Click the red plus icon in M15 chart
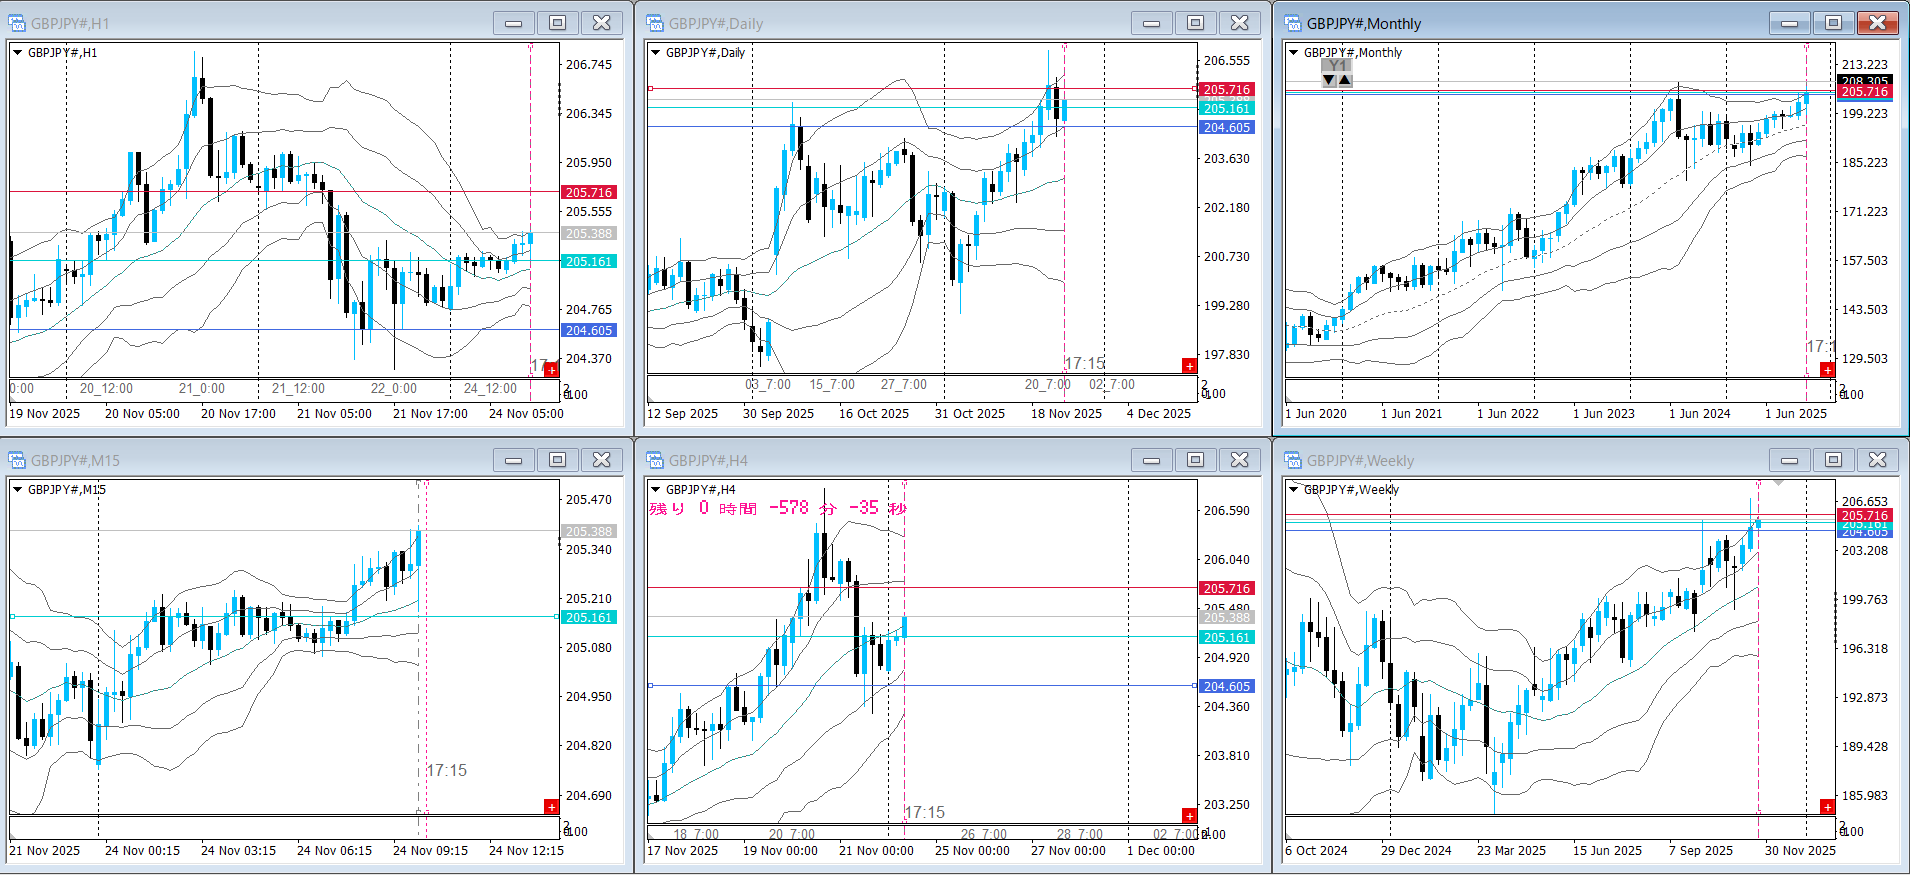The height and width of the screenshot is (875, 1910). pos(551,806)
